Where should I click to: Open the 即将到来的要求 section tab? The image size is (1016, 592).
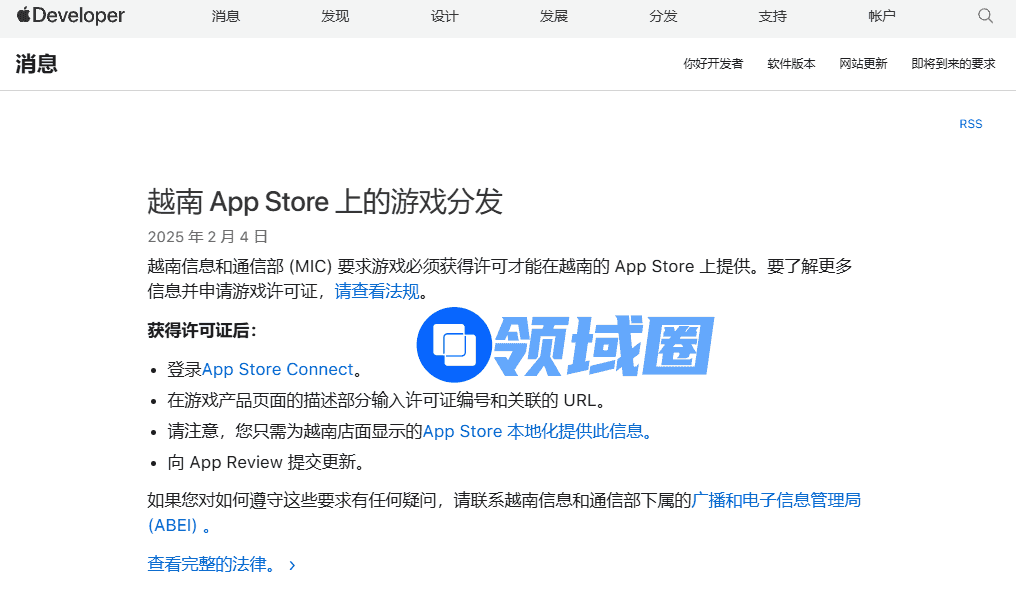(x=953, y=64)
